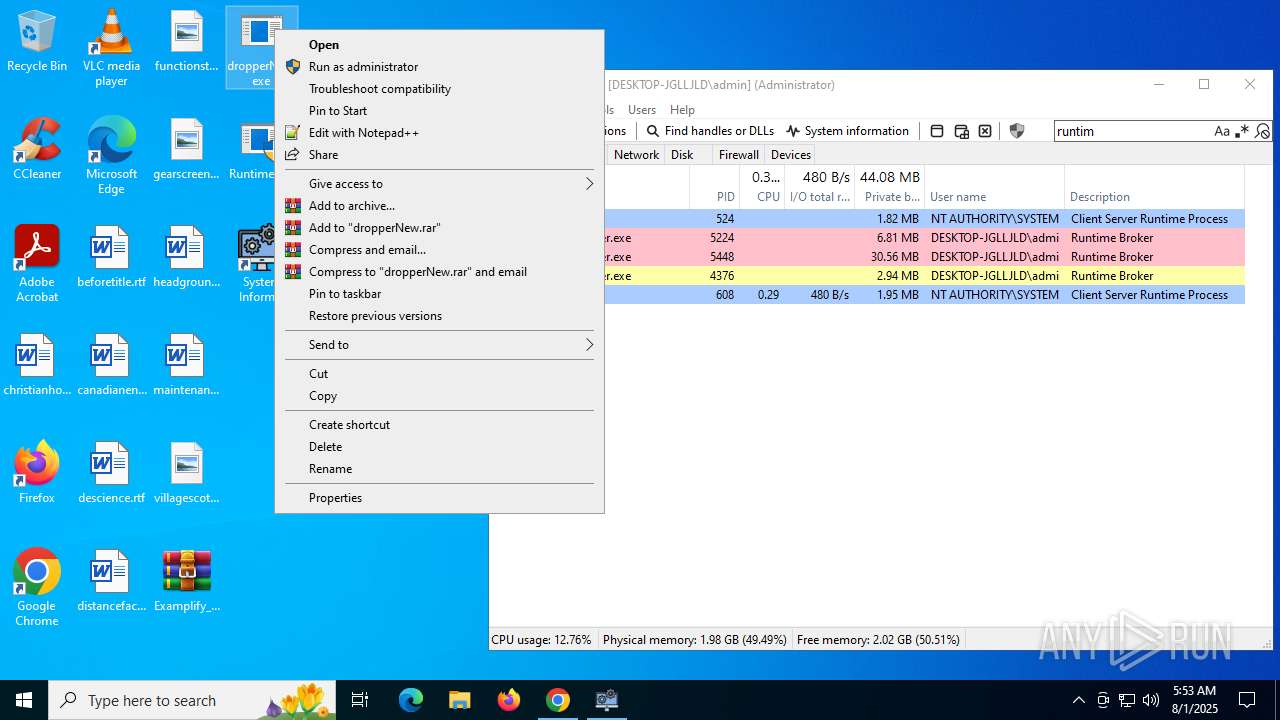Click Process Hacker's first window-frame toolbar icon
The width and height of the screenshot is (1280, 720).
click(937, 131)
